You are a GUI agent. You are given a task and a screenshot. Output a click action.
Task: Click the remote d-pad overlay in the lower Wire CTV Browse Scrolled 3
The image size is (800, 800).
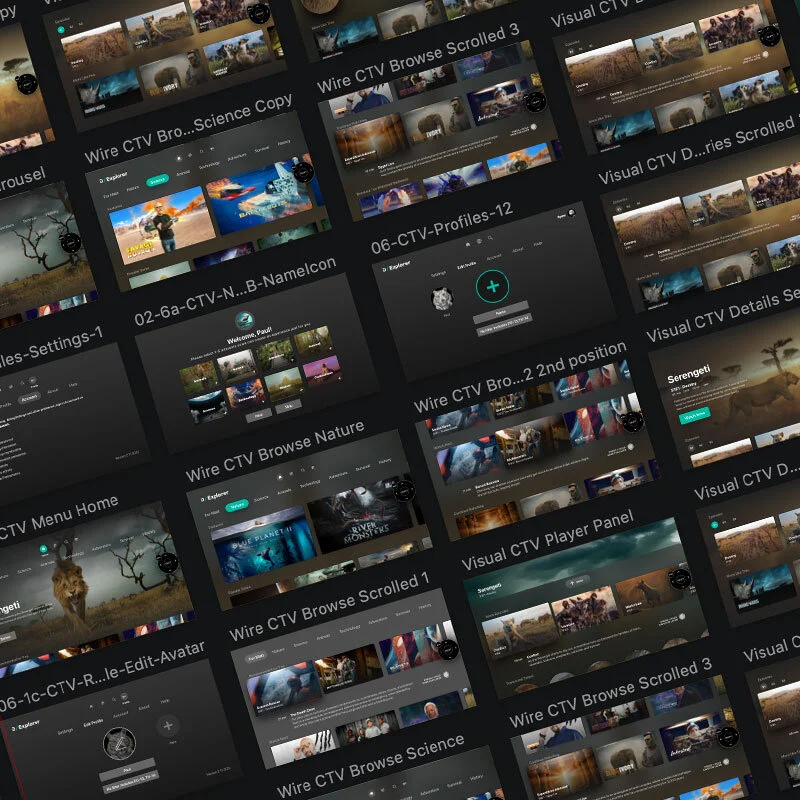coord(728,737)
